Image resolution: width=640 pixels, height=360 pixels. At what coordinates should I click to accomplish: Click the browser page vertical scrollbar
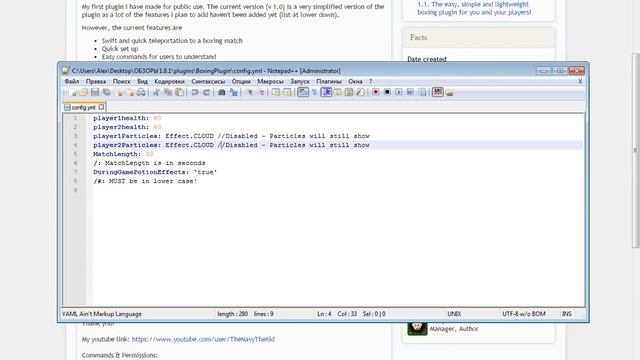[636, 151]
